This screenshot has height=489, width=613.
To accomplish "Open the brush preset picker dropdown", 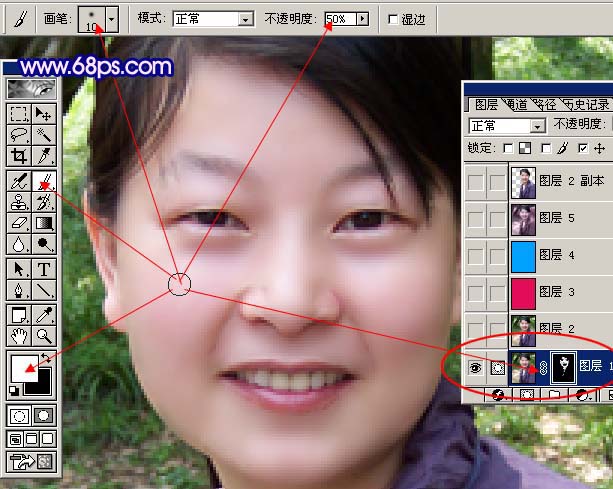I will click(112, 19).
